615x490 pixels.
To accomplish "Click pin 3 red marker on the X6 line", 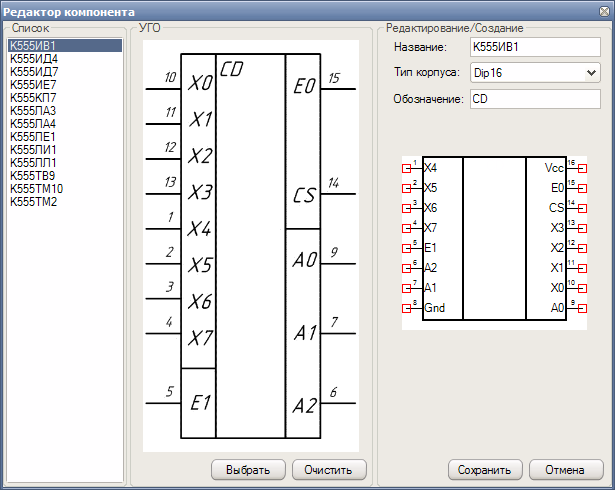I will [406, 208].
